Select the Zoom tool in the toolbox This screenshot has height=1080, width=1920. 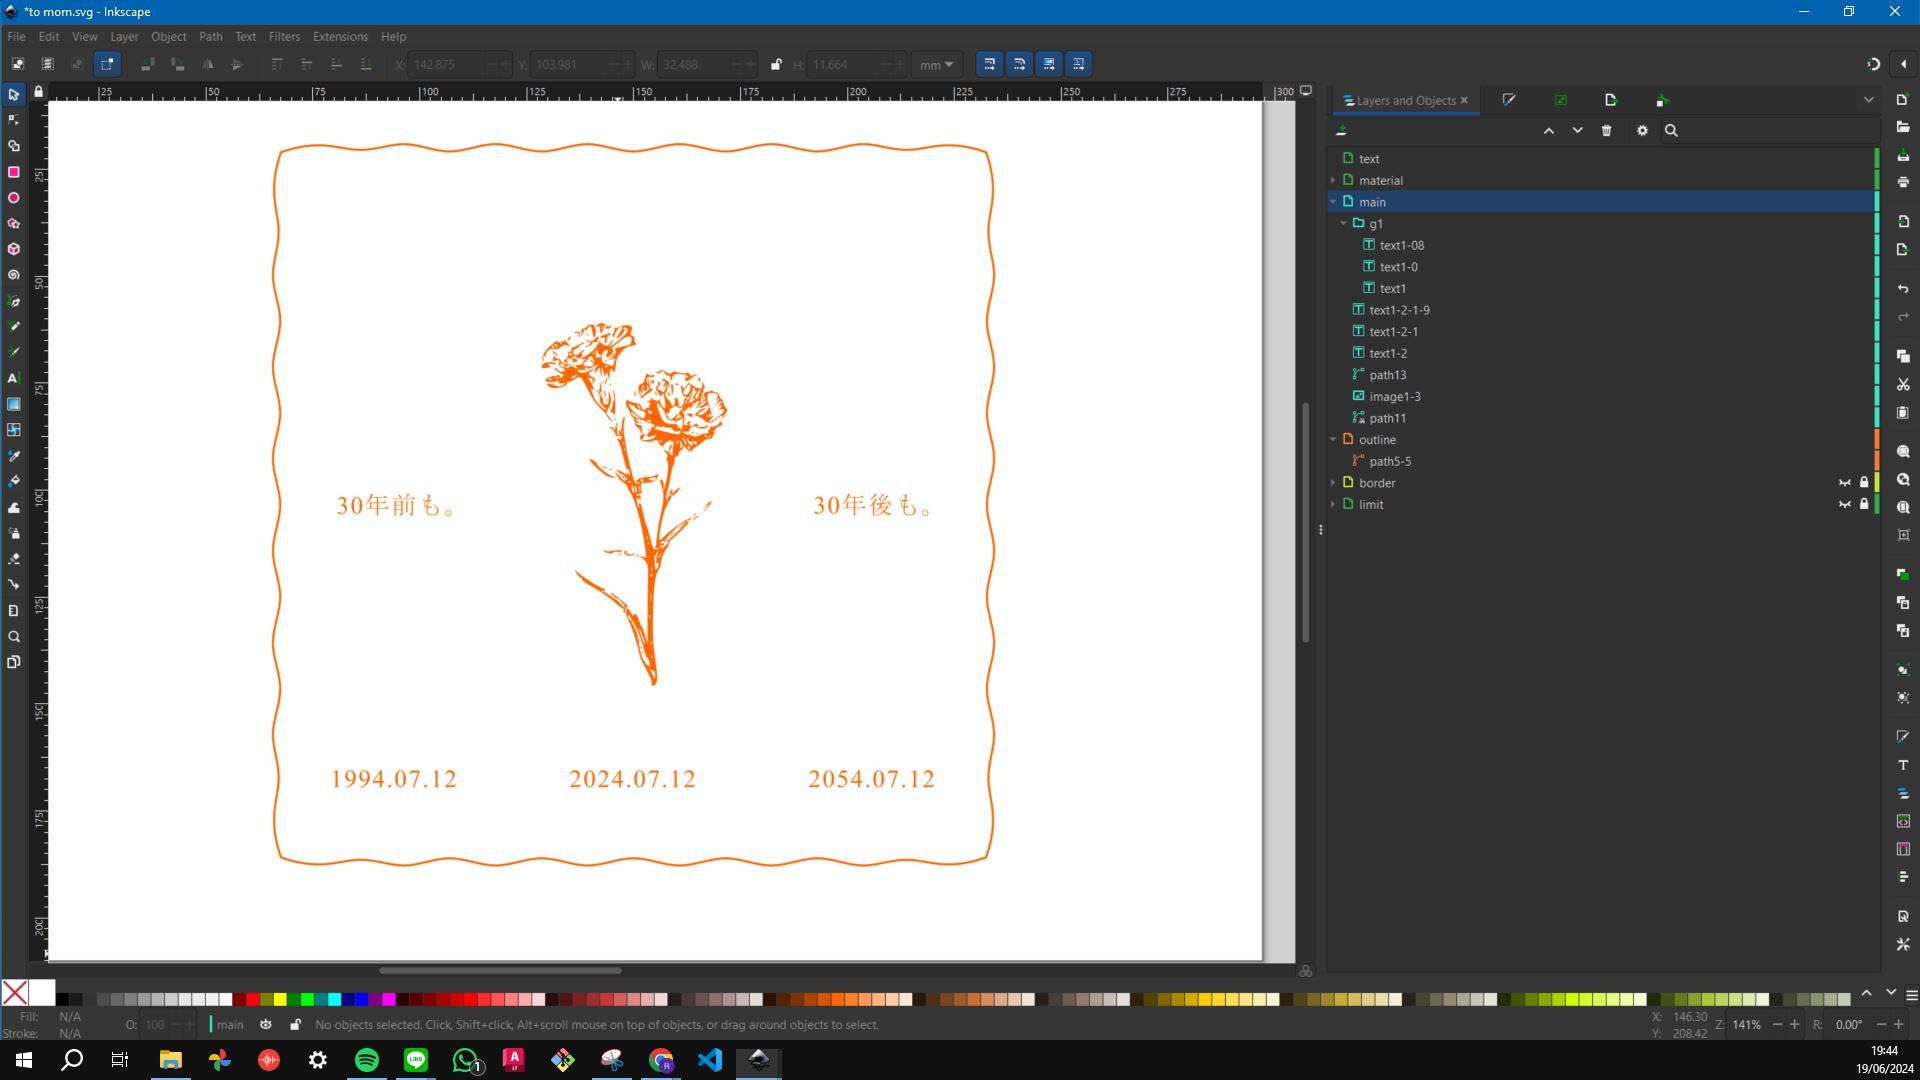[14, 636]
